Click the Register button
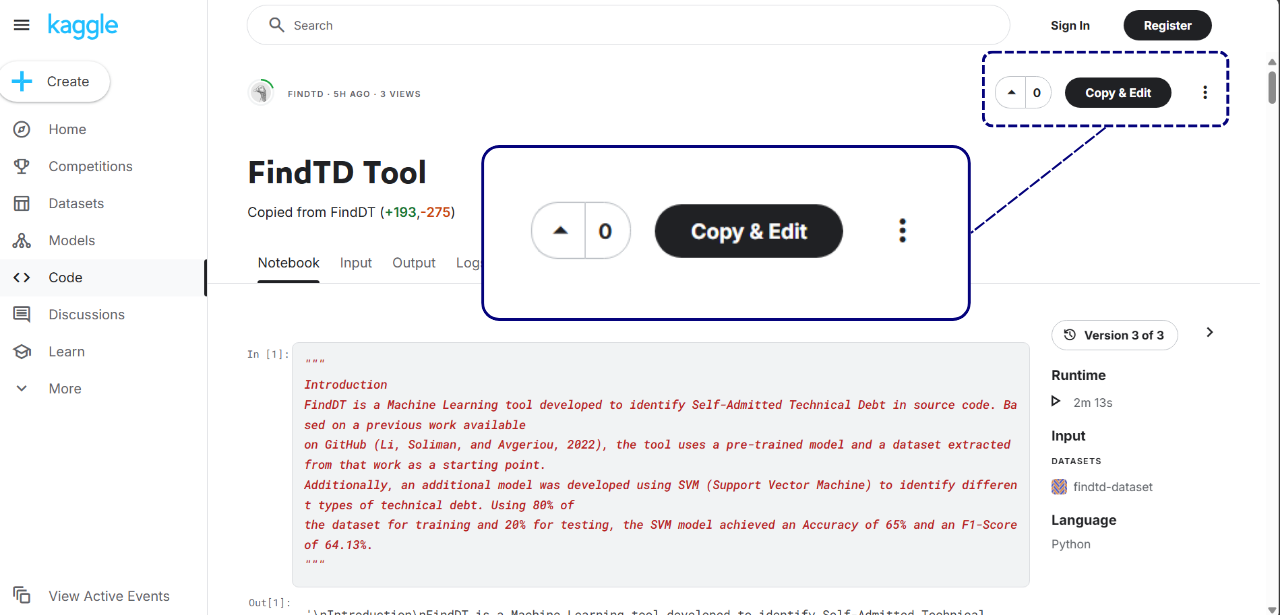The height and width of the screenshot is (616, 1280). pos(1167,26)
